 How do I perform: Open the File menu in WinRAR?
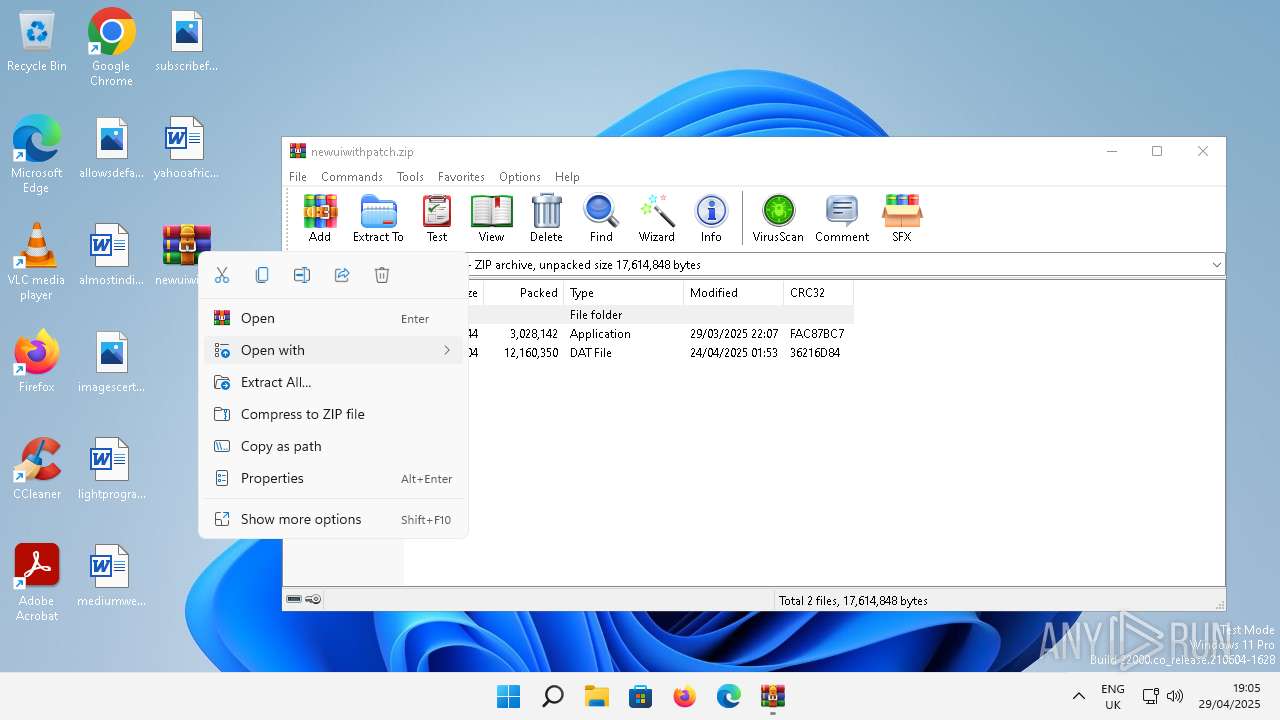point(298,177)
